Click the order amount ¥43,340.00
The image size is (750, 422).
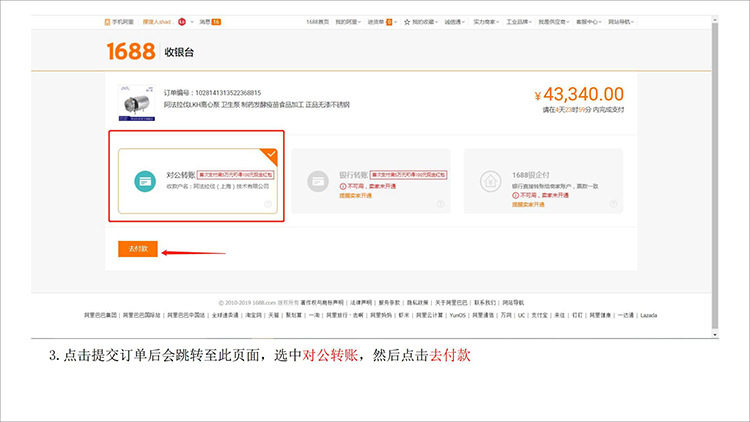[579, 94]
